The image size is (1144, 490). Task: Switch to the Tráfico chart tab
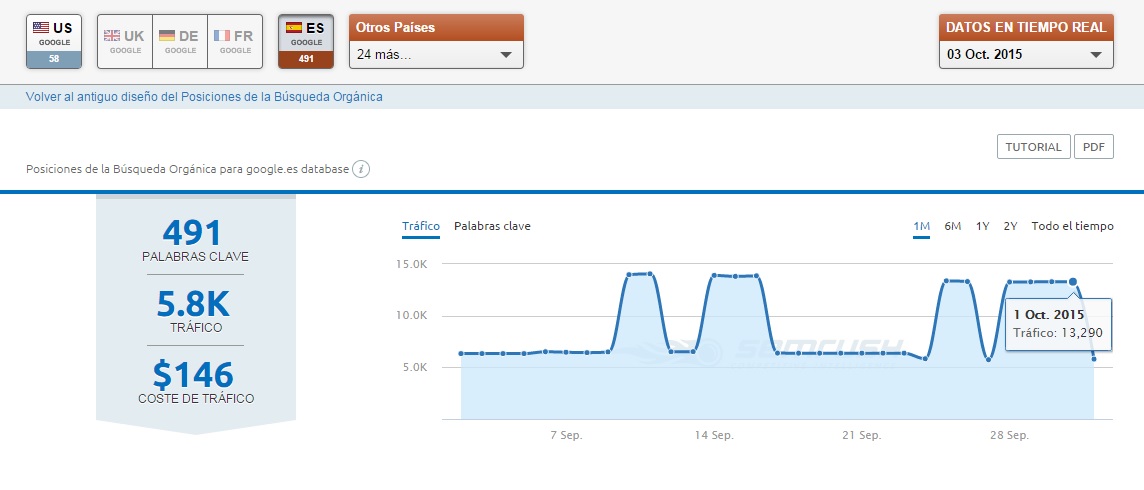[x=420, y=226]
